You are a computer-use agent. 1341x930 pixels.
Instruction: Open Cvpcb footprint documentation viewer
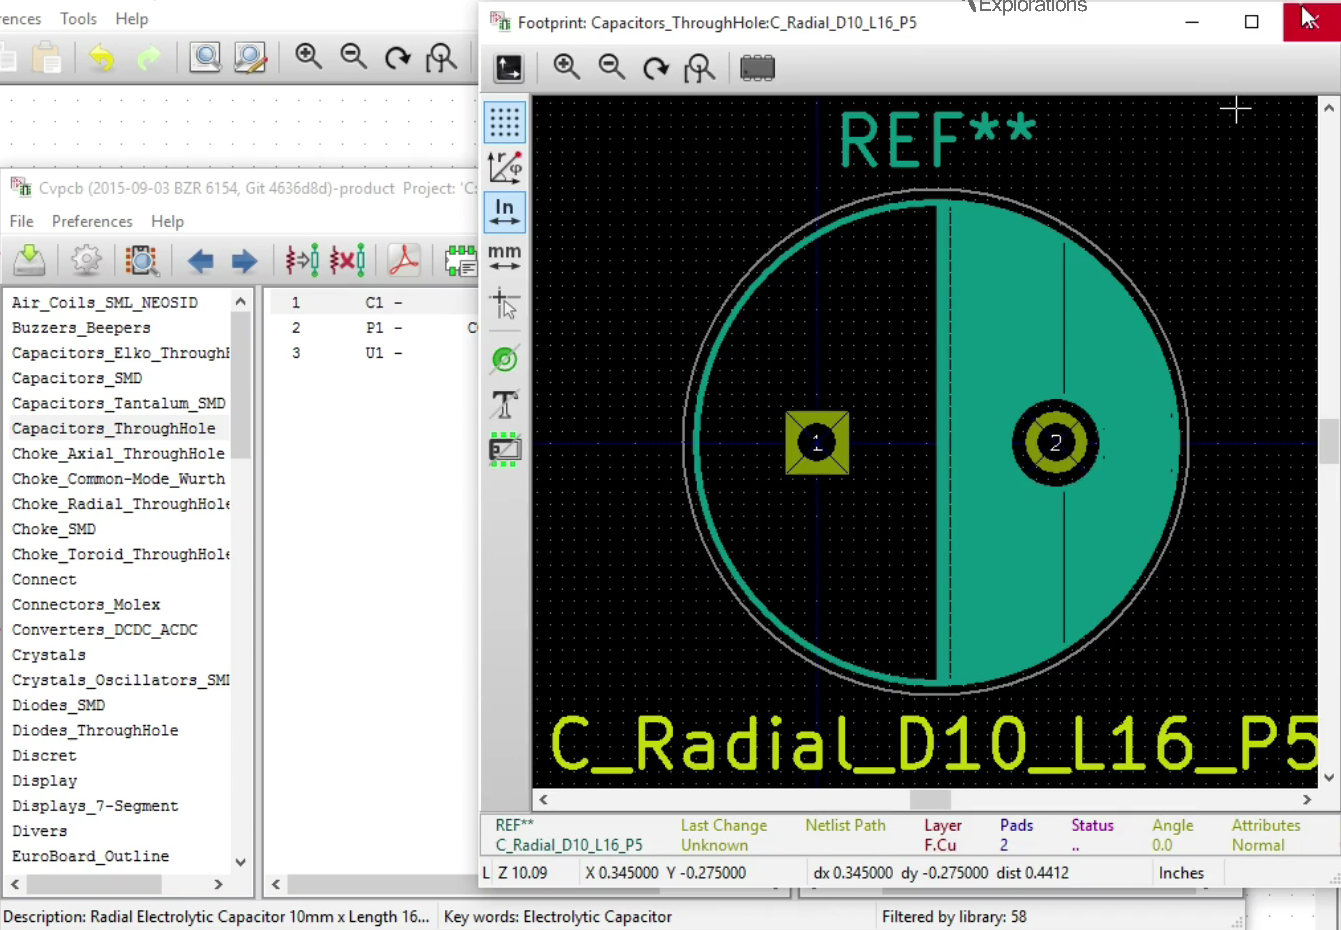pyautogui.click(x=460, y=260)
